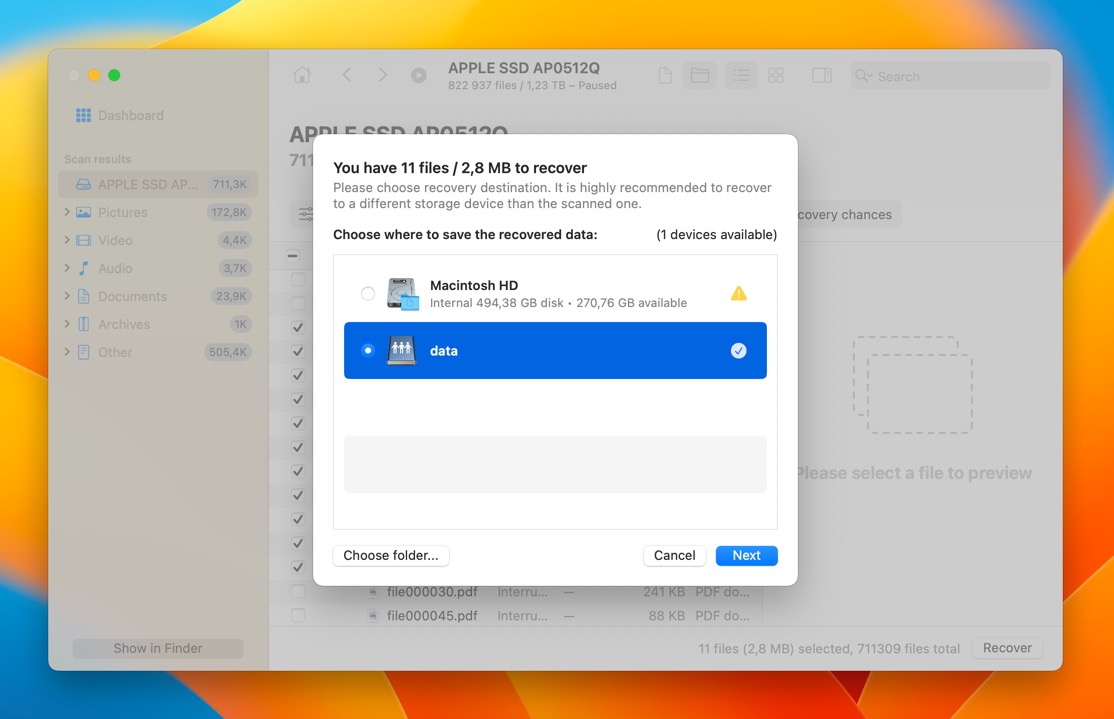Click the checkmark badge on data row
Viewport: 1114px width, 719px height.
pos(739,350)
